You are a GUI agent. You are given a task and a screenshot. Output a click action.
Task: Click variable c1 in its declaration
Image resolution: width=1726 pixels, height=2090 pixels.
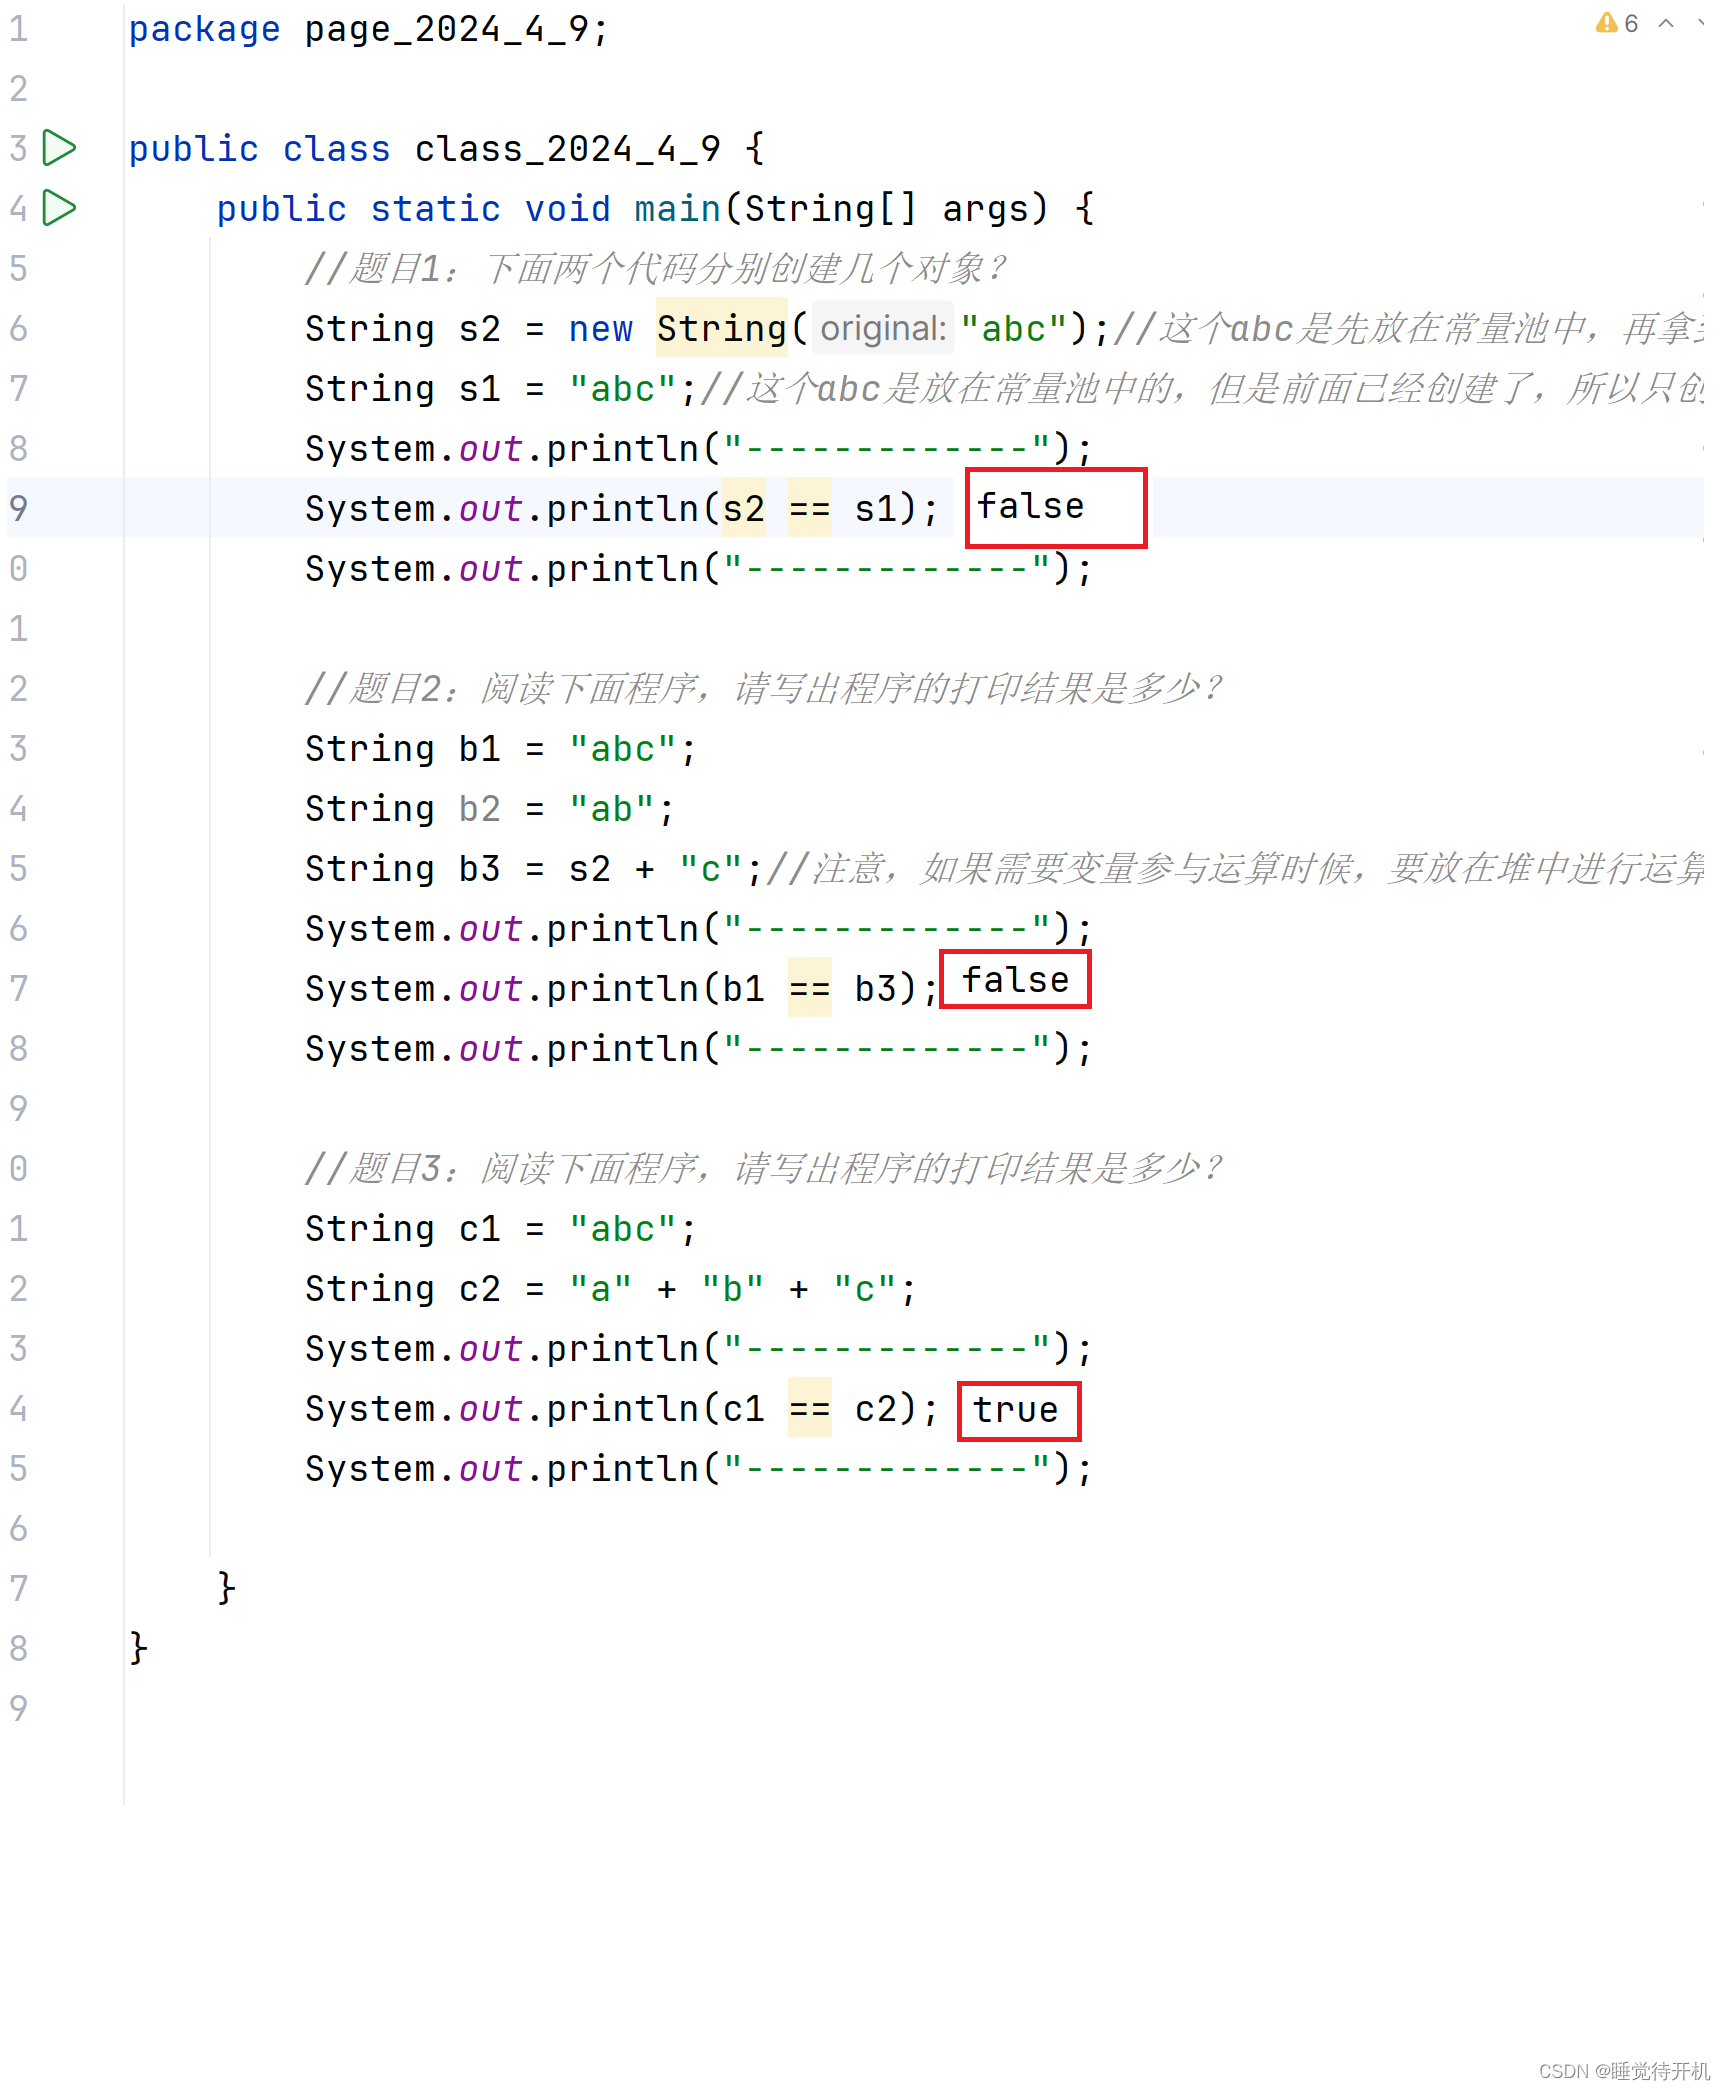[x=480, y=1229]
